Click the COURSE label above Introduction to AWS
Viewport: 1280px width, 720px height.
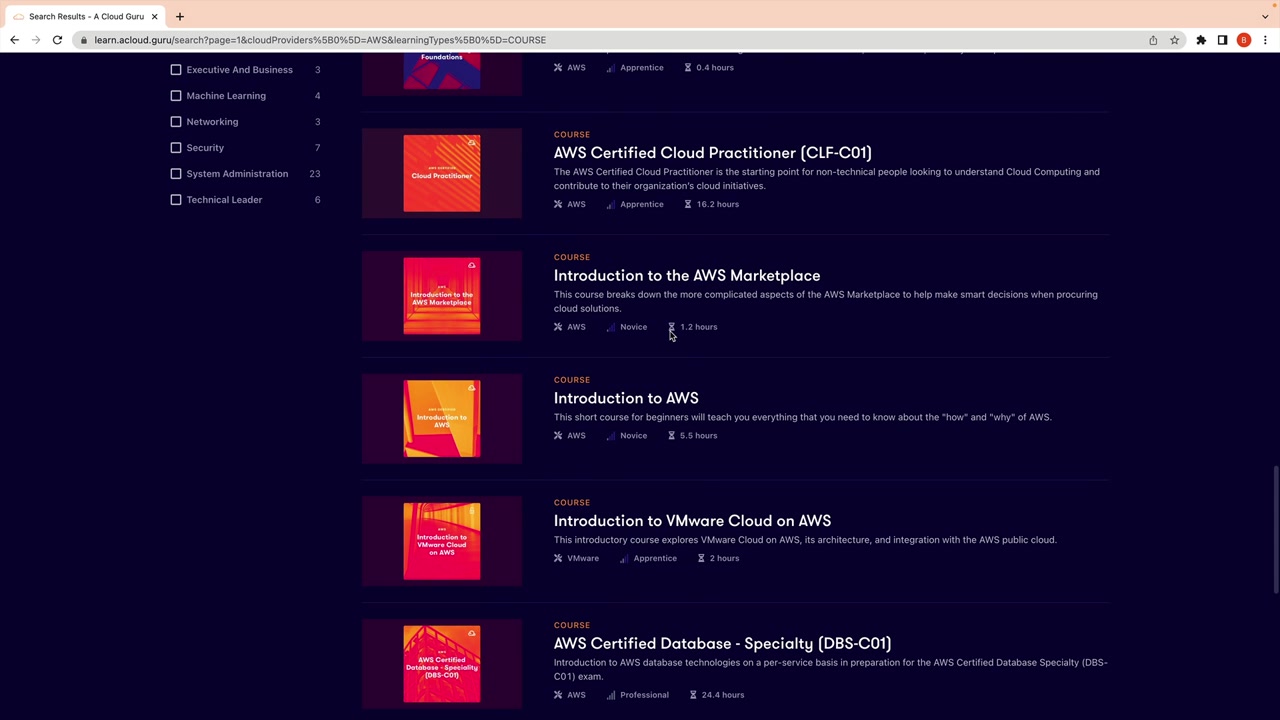(572, 380)
